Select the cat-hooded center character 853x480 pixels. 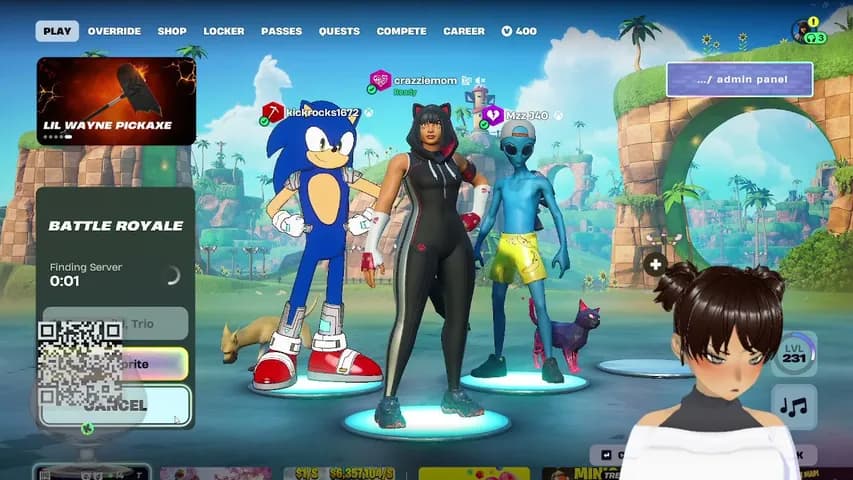click(x=430, y=261)
